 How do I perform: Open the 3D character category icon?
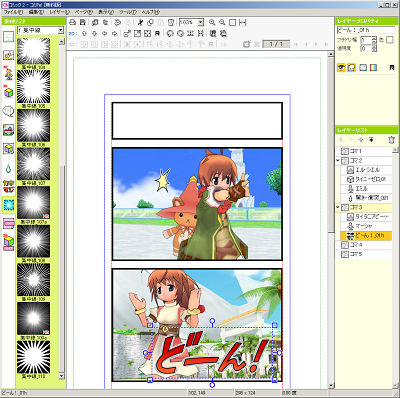(x=8, y=73)
